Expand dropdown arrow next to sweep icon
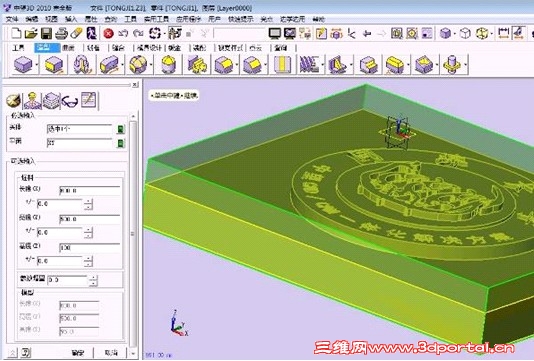The height and width of the screenshot is (361, 534). [122, 65]
